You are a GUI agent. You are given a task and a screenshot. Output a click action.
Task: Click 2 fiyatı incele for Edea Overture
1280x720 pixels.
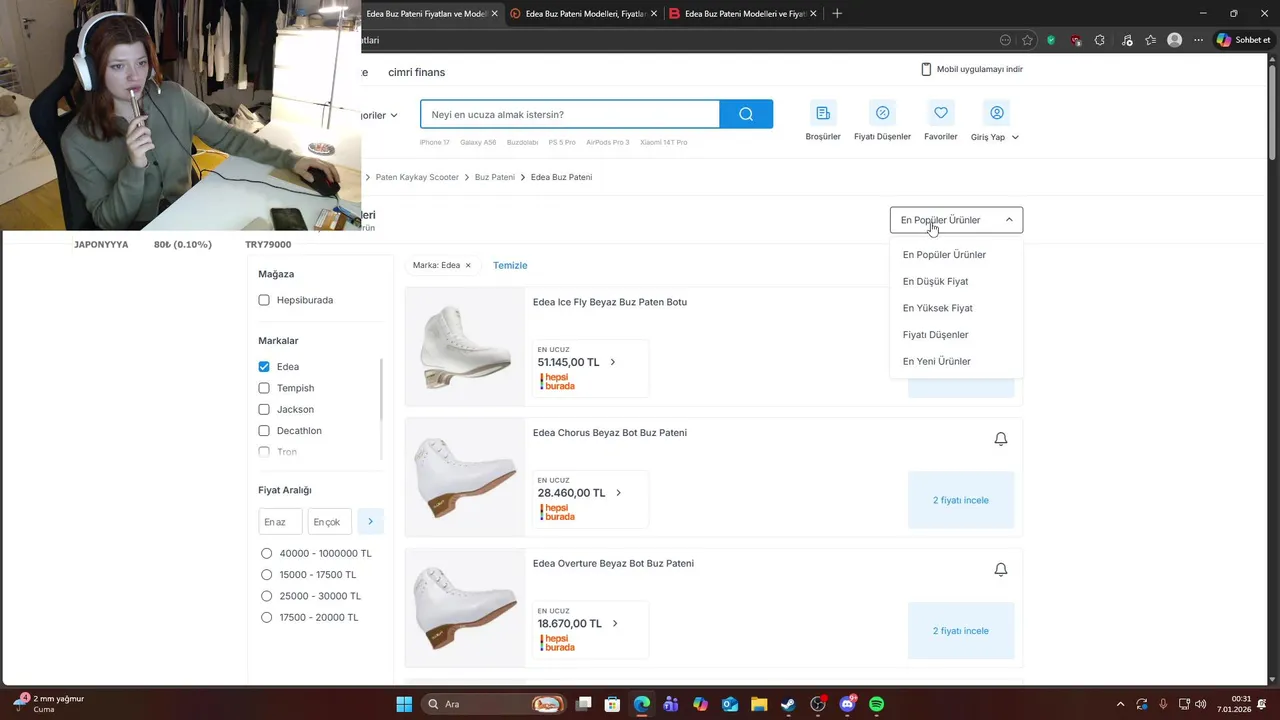click(961, 631)
